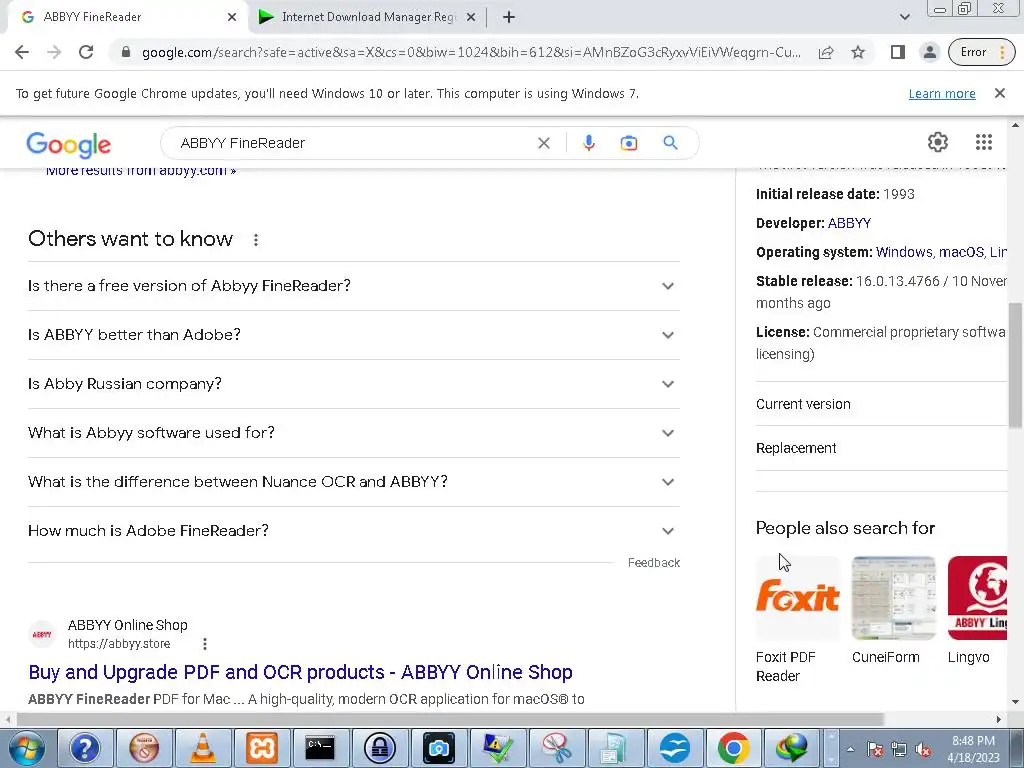Open Internet Download Manager from taskbar
Image resolution: width=1024 pixels, height=768 pixels.
pos(792,748)
